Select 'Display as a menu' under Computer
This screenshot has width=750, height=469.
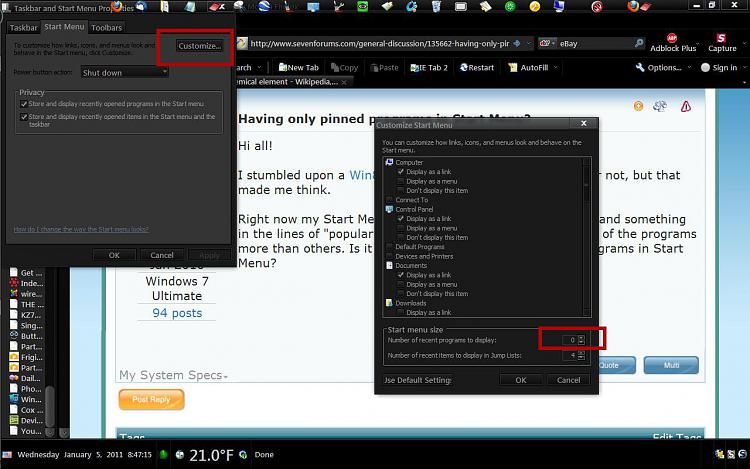(400, 181)
